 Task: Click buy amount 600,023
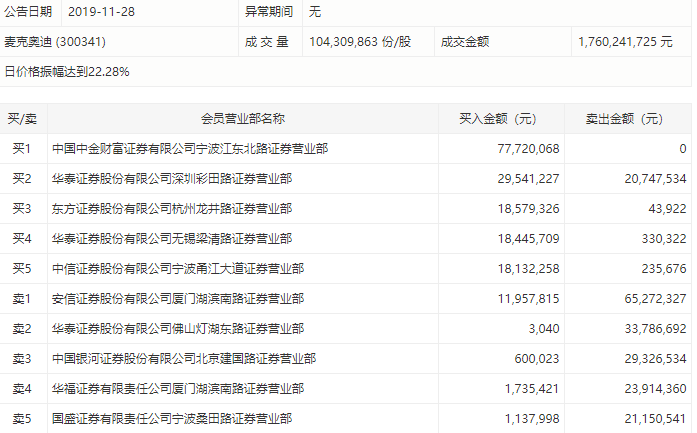click(x=537, y=359)
